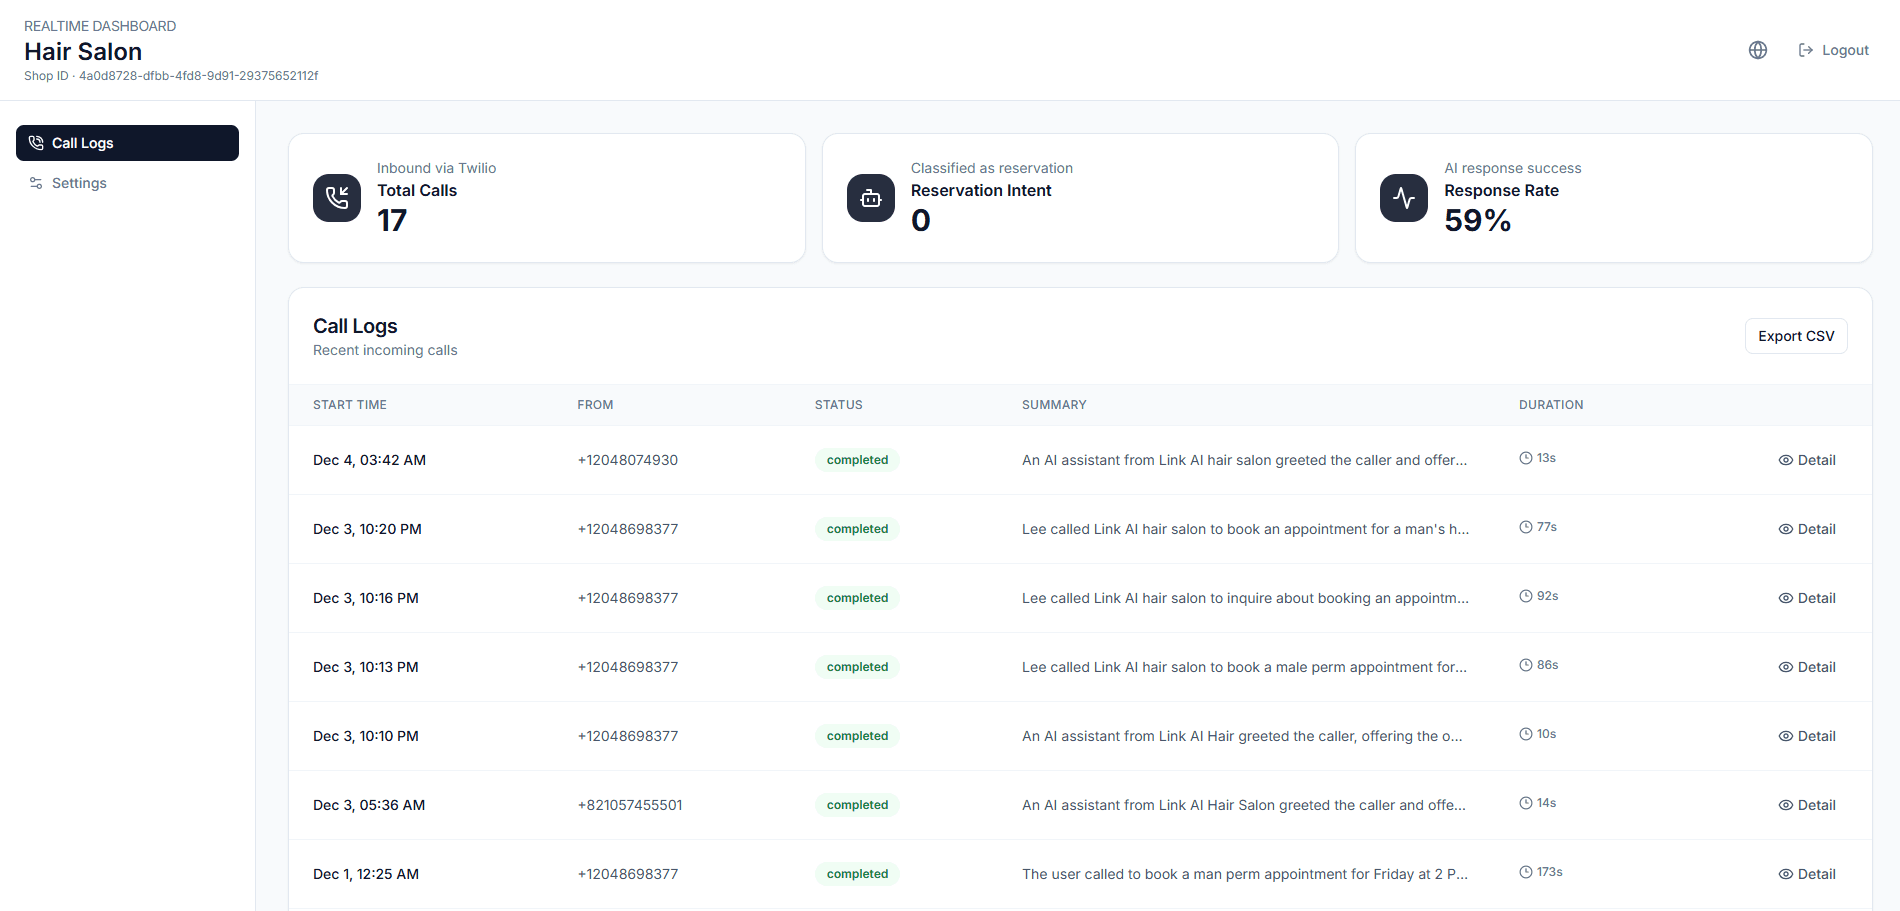Click the Shop ID text under Hair Salon
This screenshot has height=911, width=1900.
pos(171,75)
